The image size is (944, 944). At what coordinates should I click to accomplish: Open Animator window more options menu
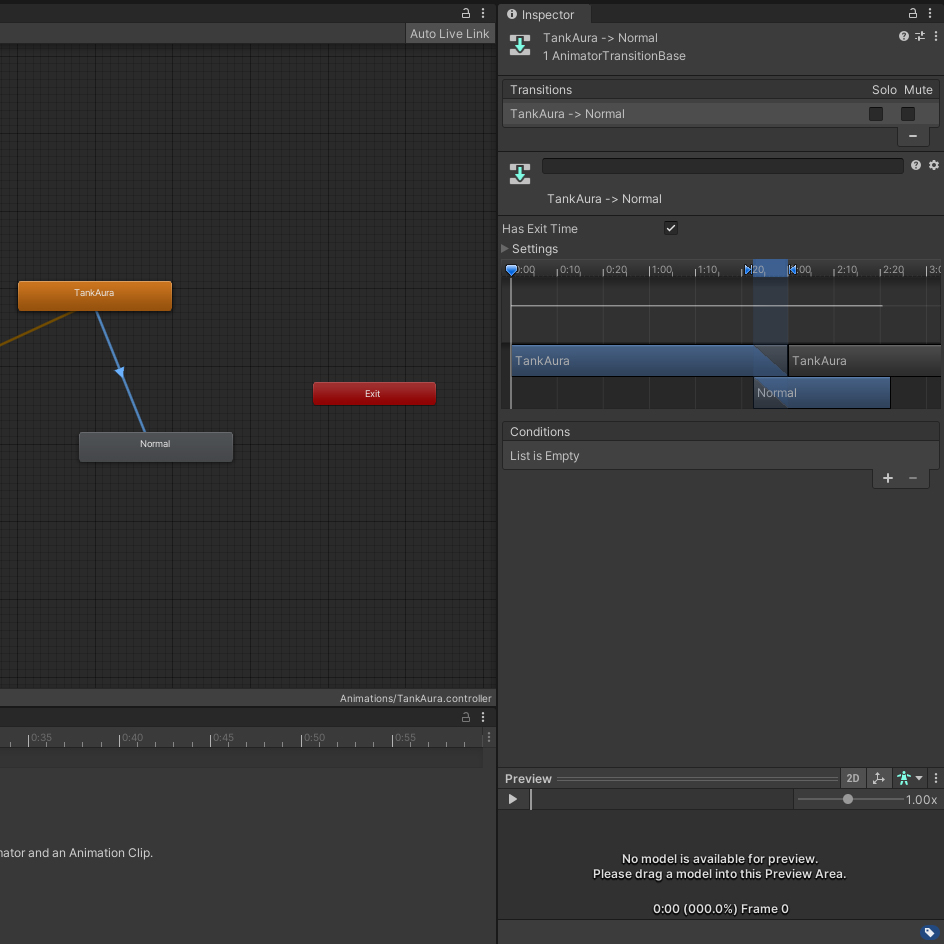(483, 13)
